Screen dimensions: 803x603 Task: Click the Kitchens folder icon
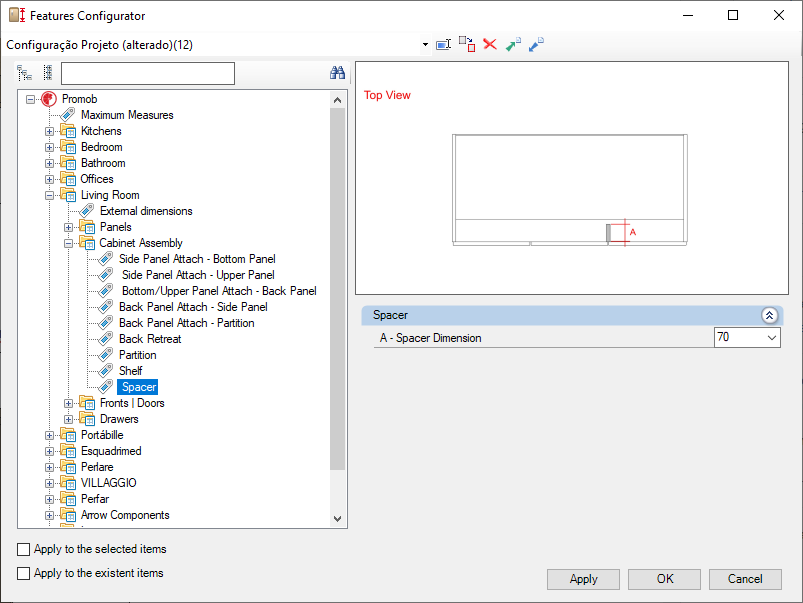pos(68,131)
